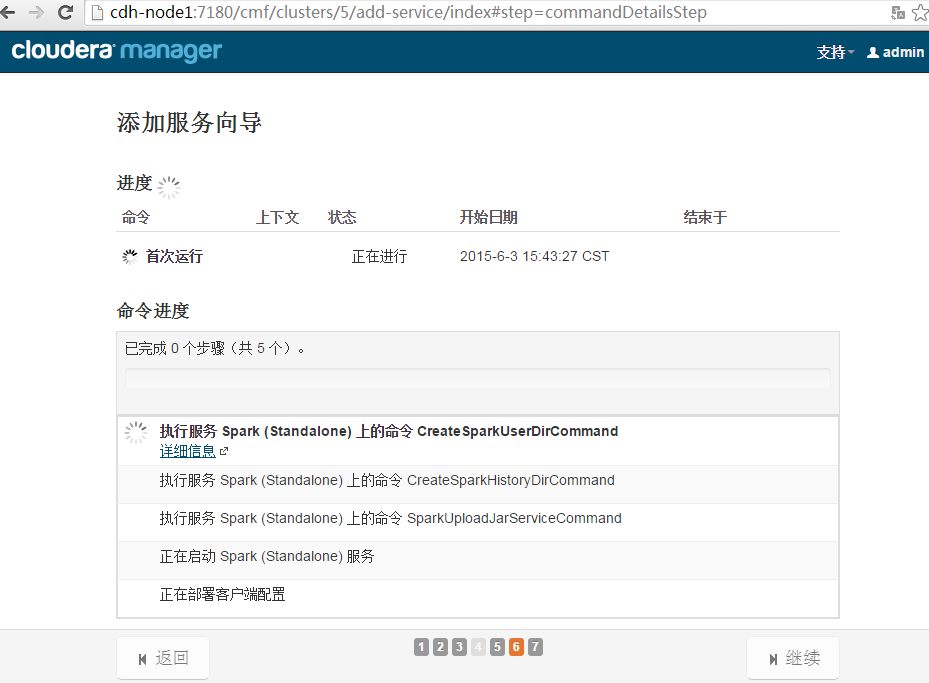This screenshot has height=683, width=929.
Task: Select the SparkUploadJarServiceCommand step row
Action: click(x=478, y=522)
